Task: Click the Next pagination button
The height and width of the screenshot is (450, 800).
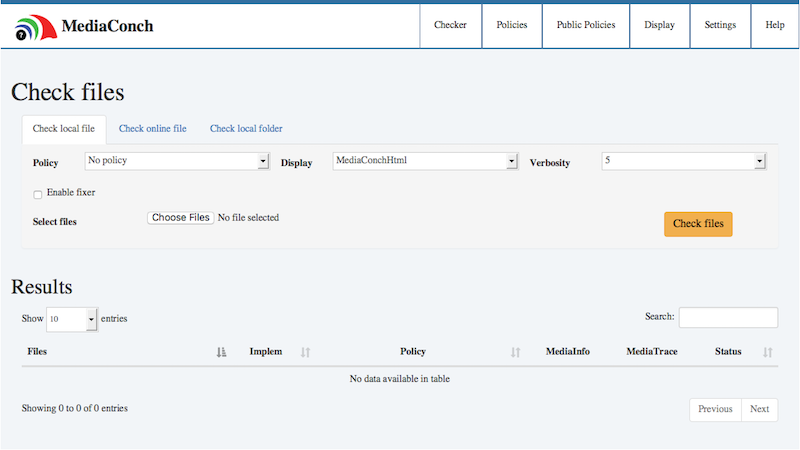Action: 759,409
